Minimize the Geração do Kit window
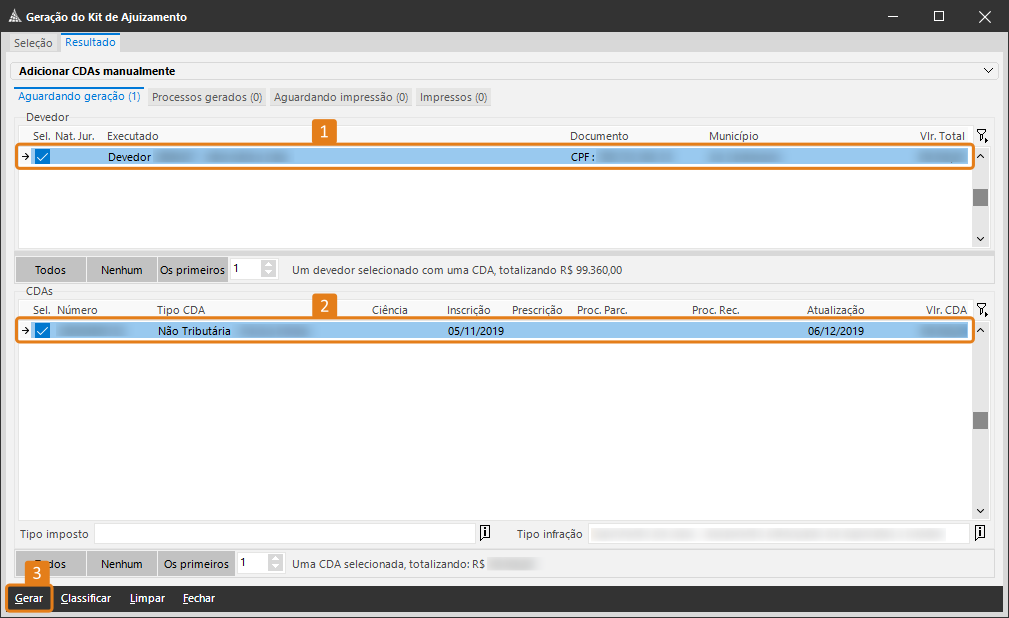The width and height of the screenshot is (1009, 618). point(893,17)
